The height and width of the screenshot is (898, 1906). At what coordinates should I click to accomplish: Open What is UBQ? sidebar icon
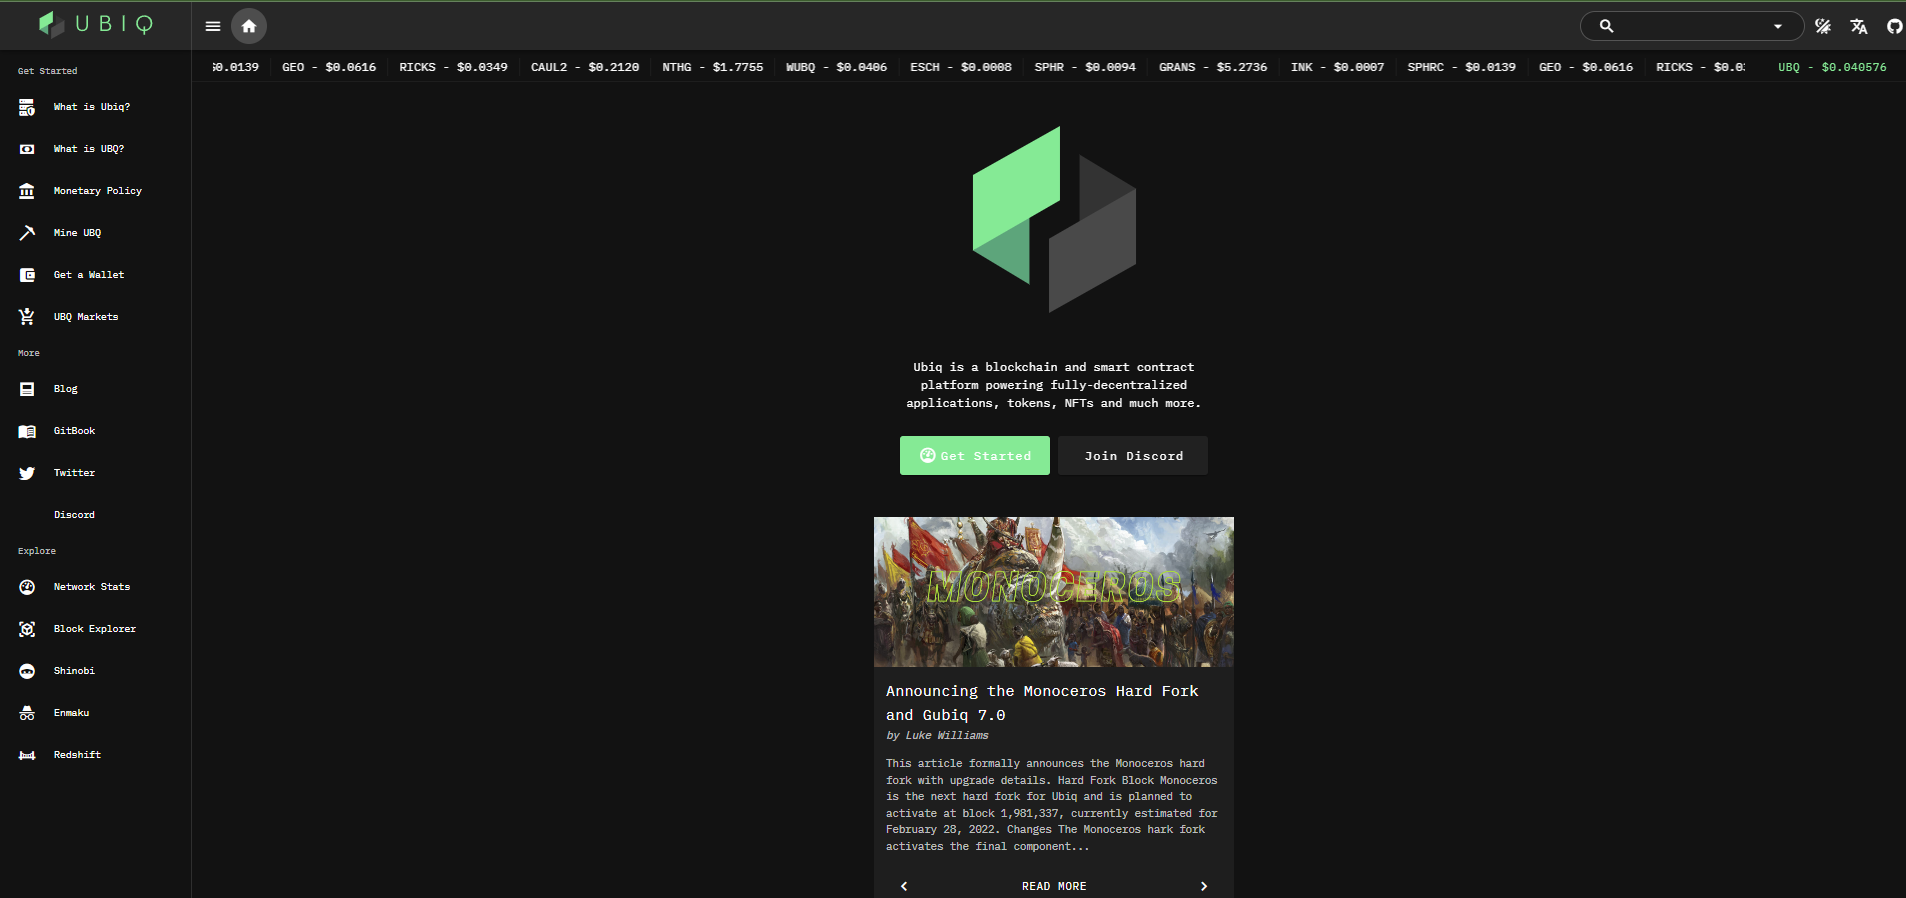[x=27, y=149]
